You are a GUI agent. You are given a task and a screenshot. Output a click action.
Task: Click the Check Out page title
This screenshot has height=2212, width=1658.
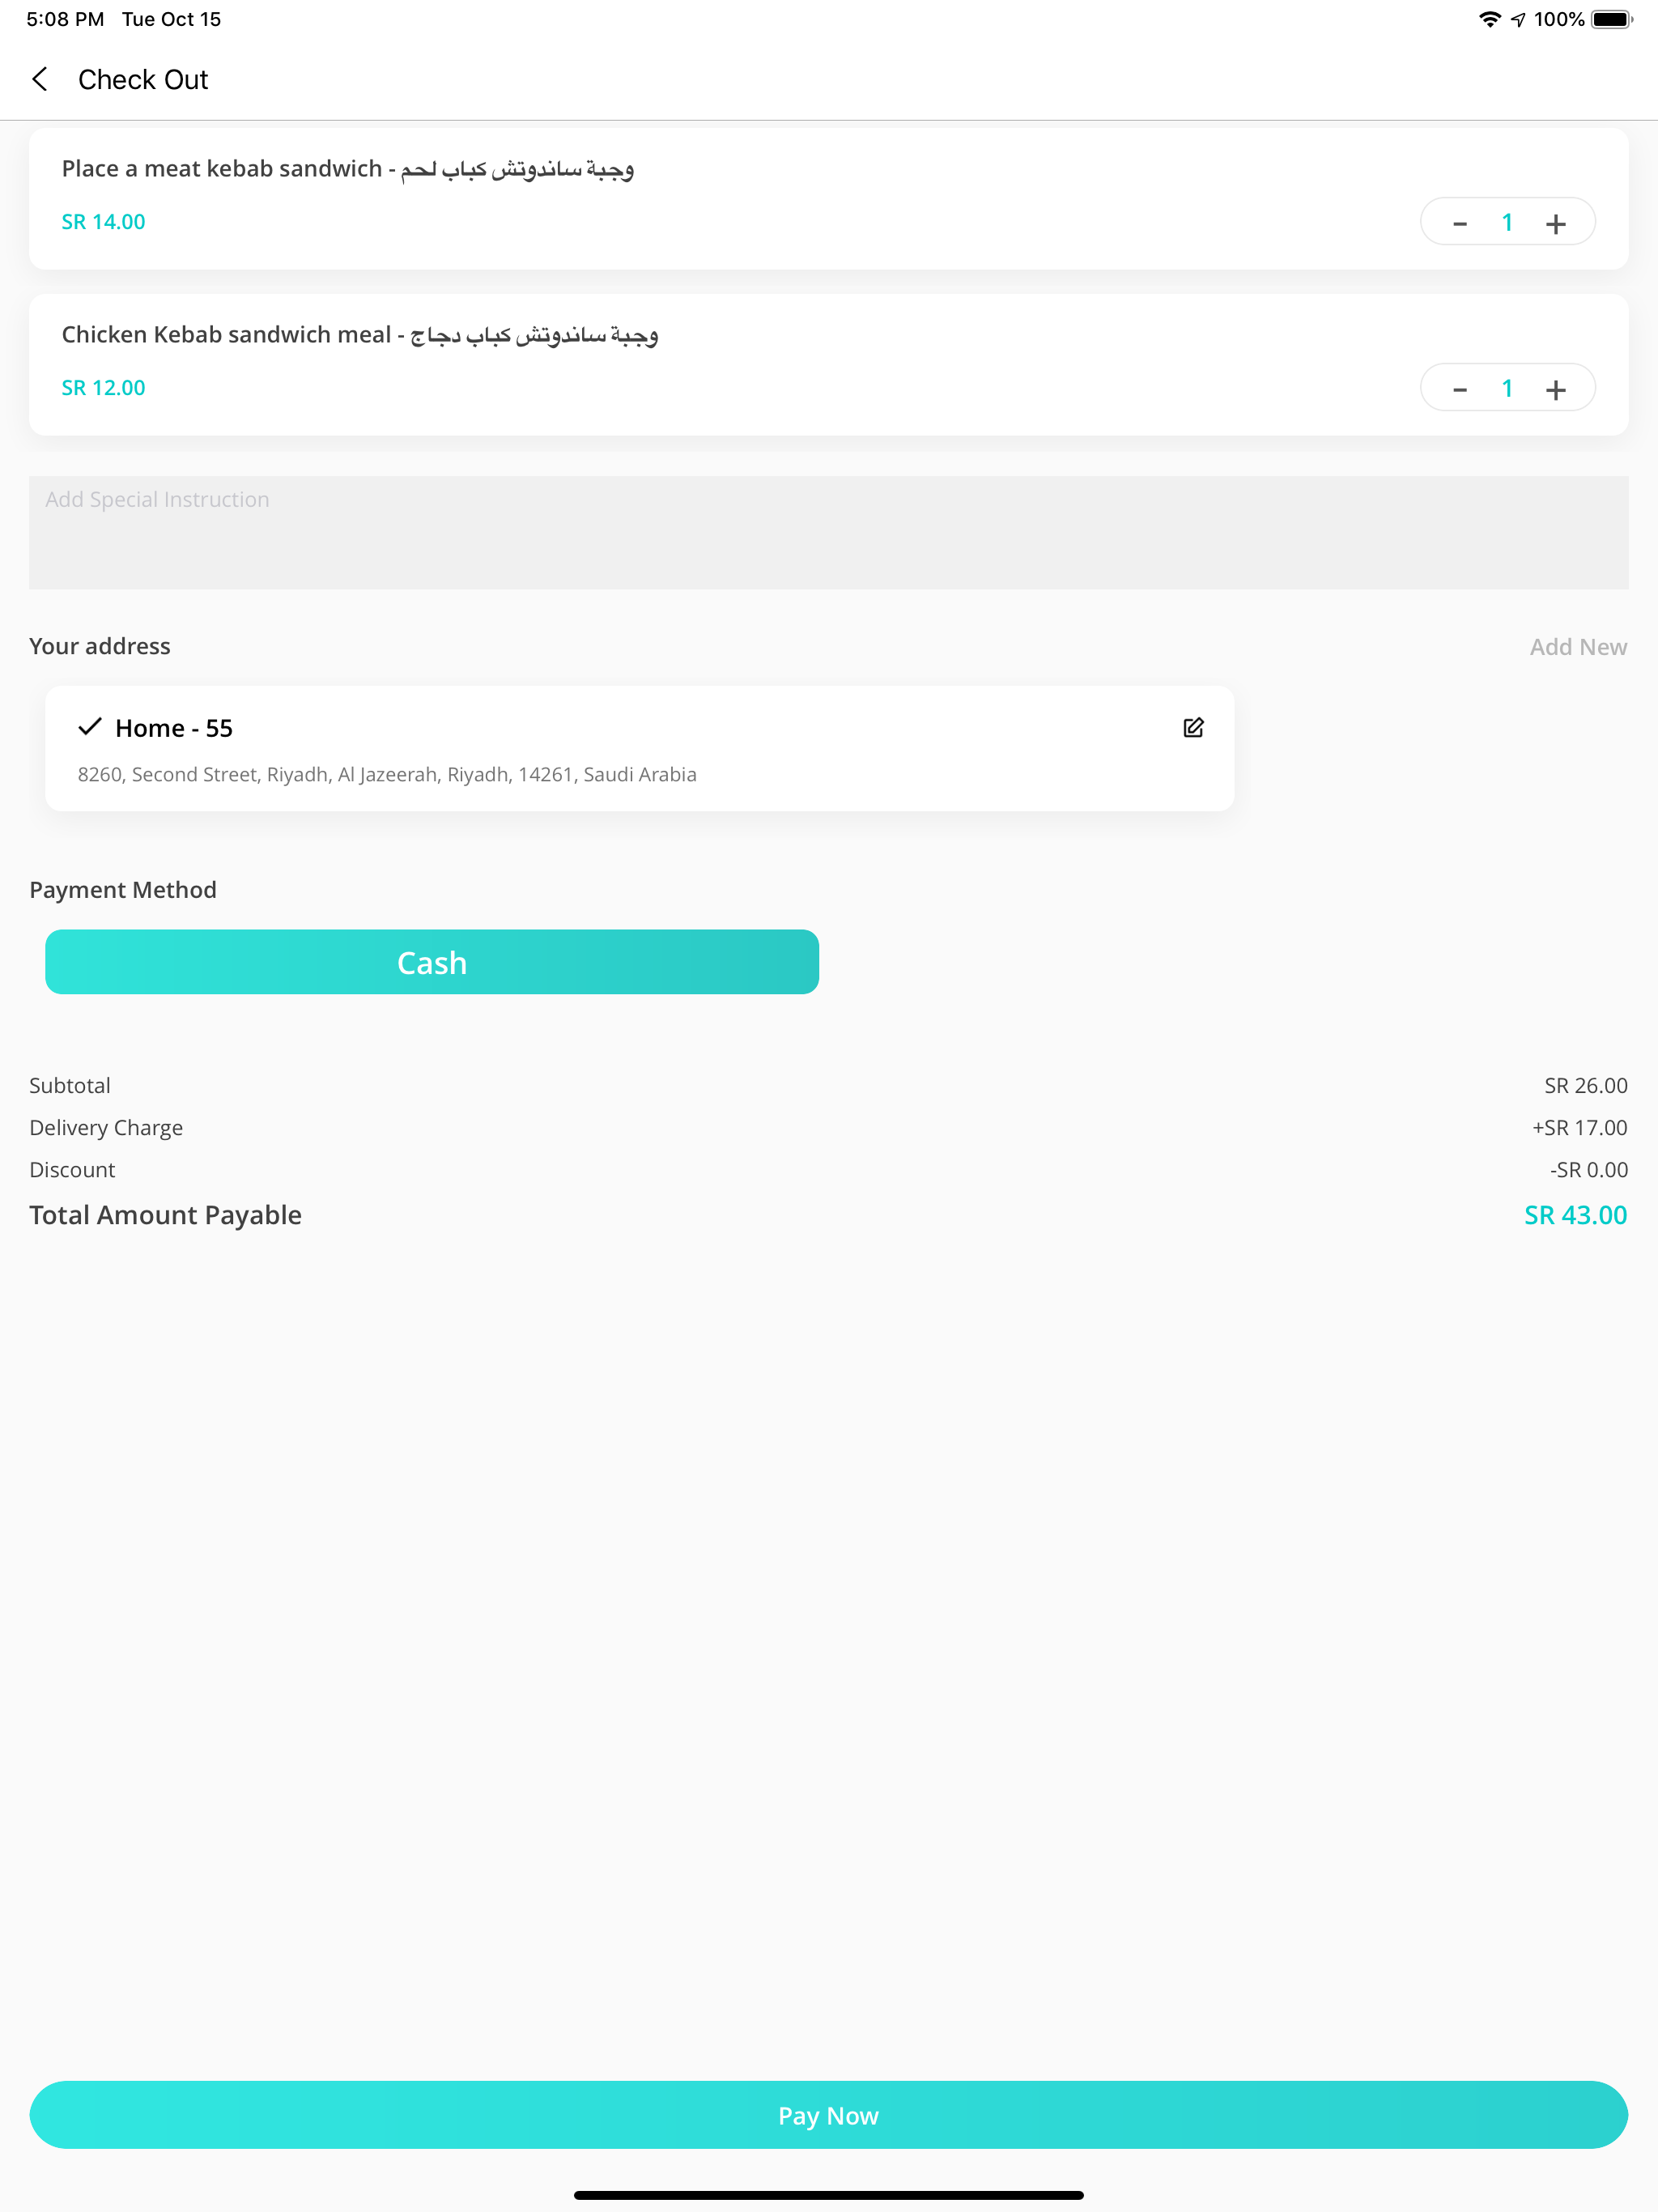(143, 80)
